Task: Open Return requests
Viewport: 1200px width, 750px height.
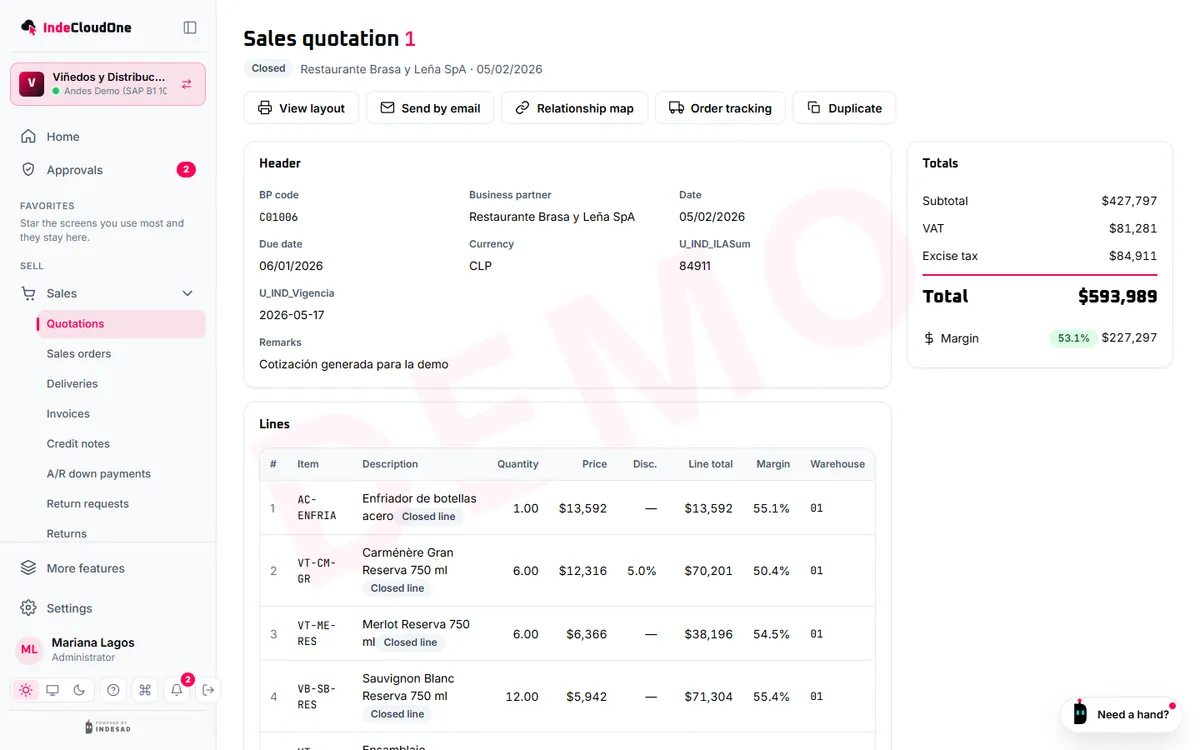Action: click(x=120, y=504)
